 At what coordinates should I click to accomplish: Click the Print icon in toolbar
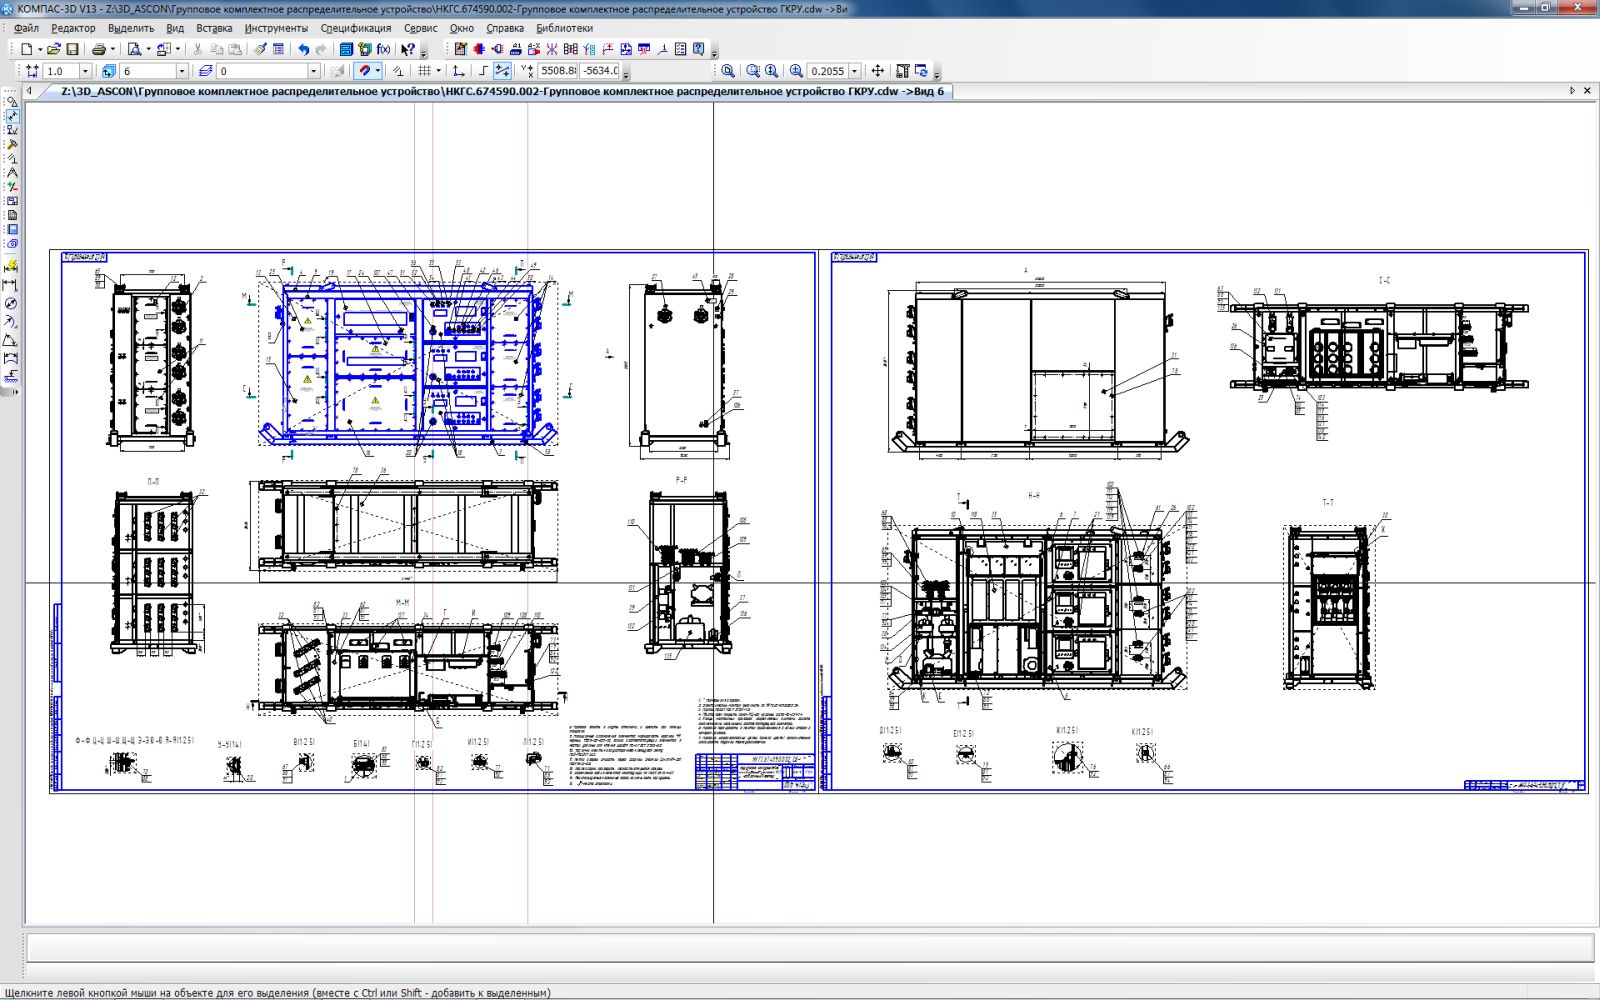98,49
